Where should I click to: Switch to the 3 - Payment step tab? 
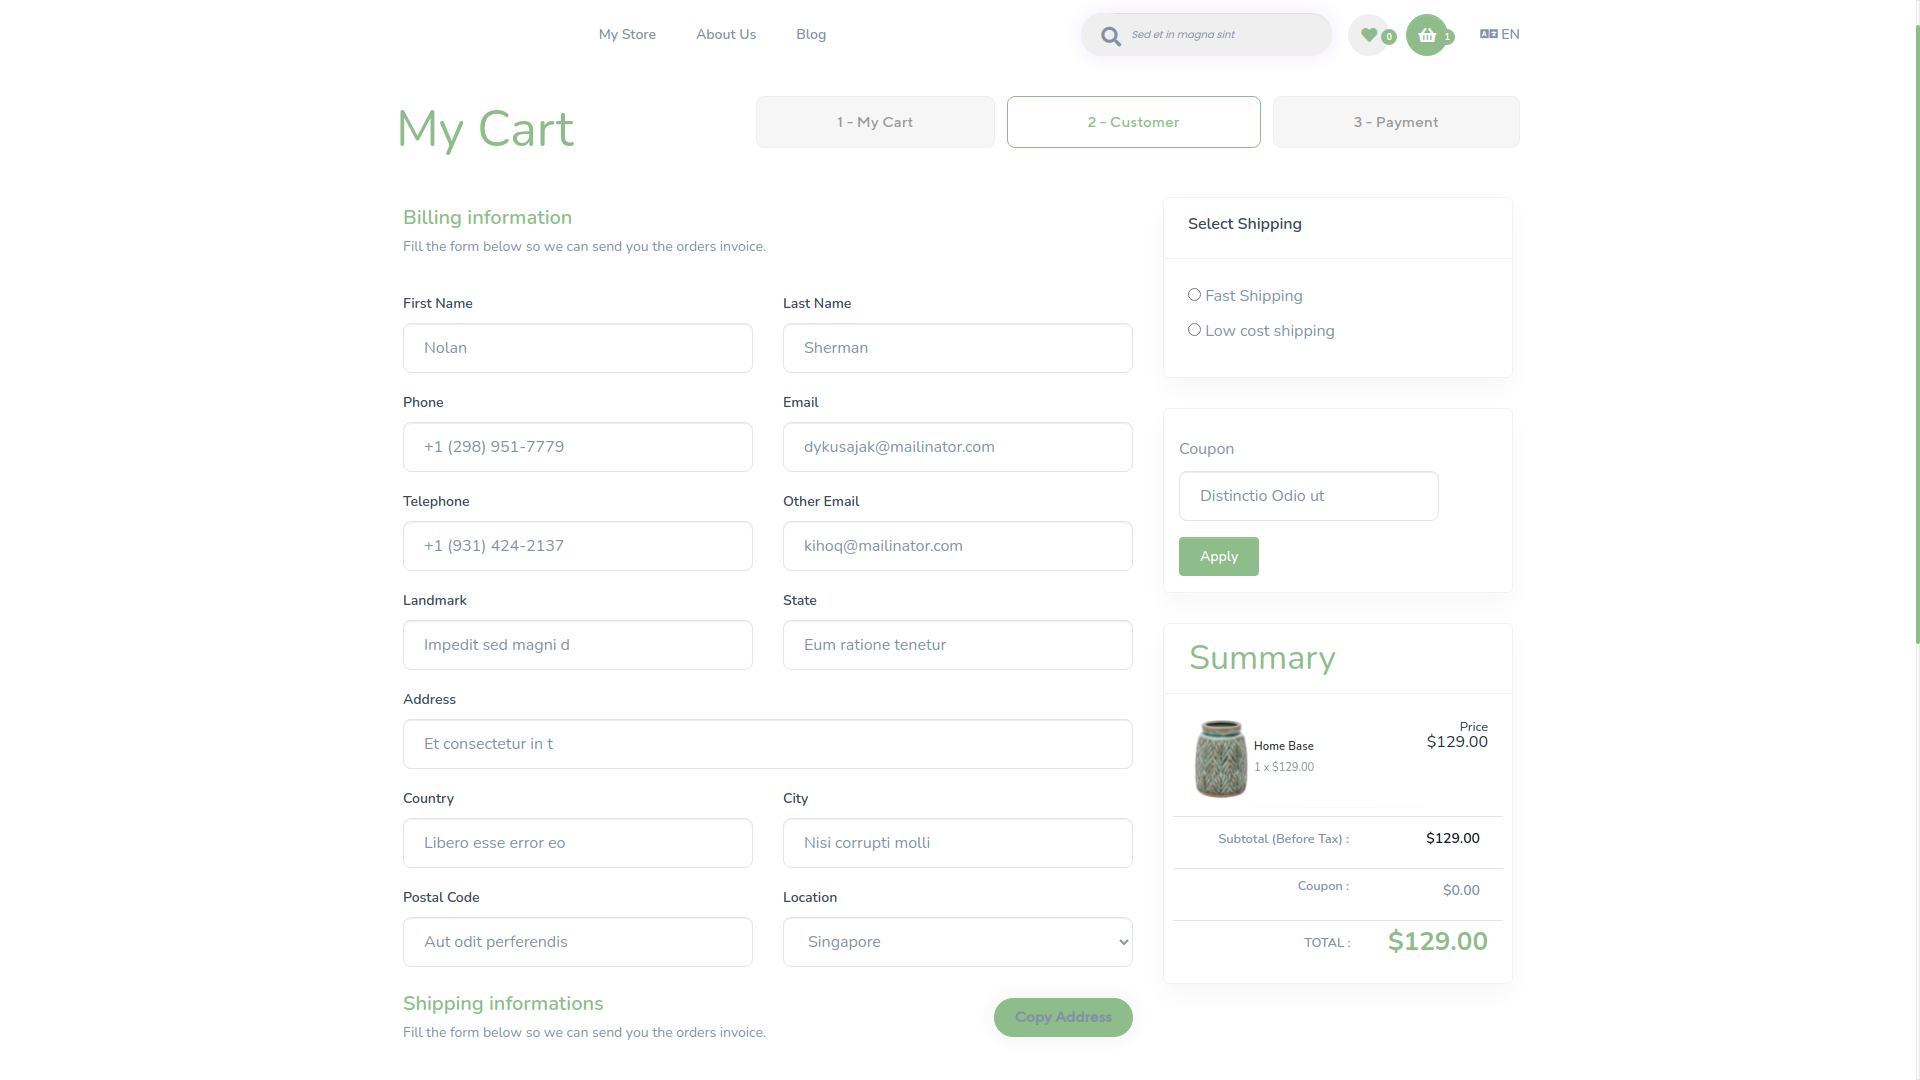pos(1395,122)
